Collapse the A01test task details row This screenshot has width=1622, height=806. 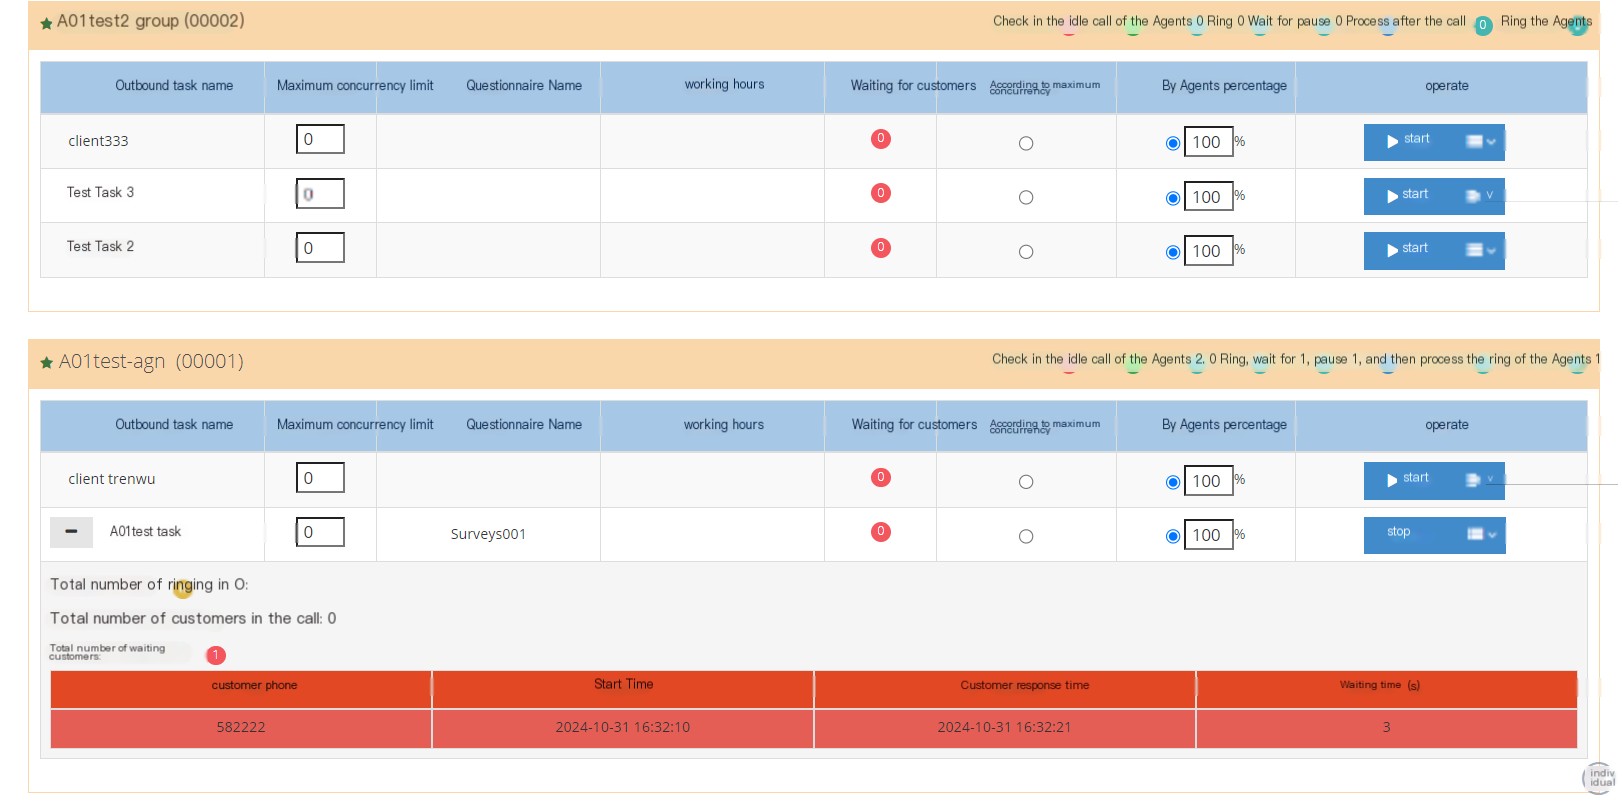tap(71, 532)
